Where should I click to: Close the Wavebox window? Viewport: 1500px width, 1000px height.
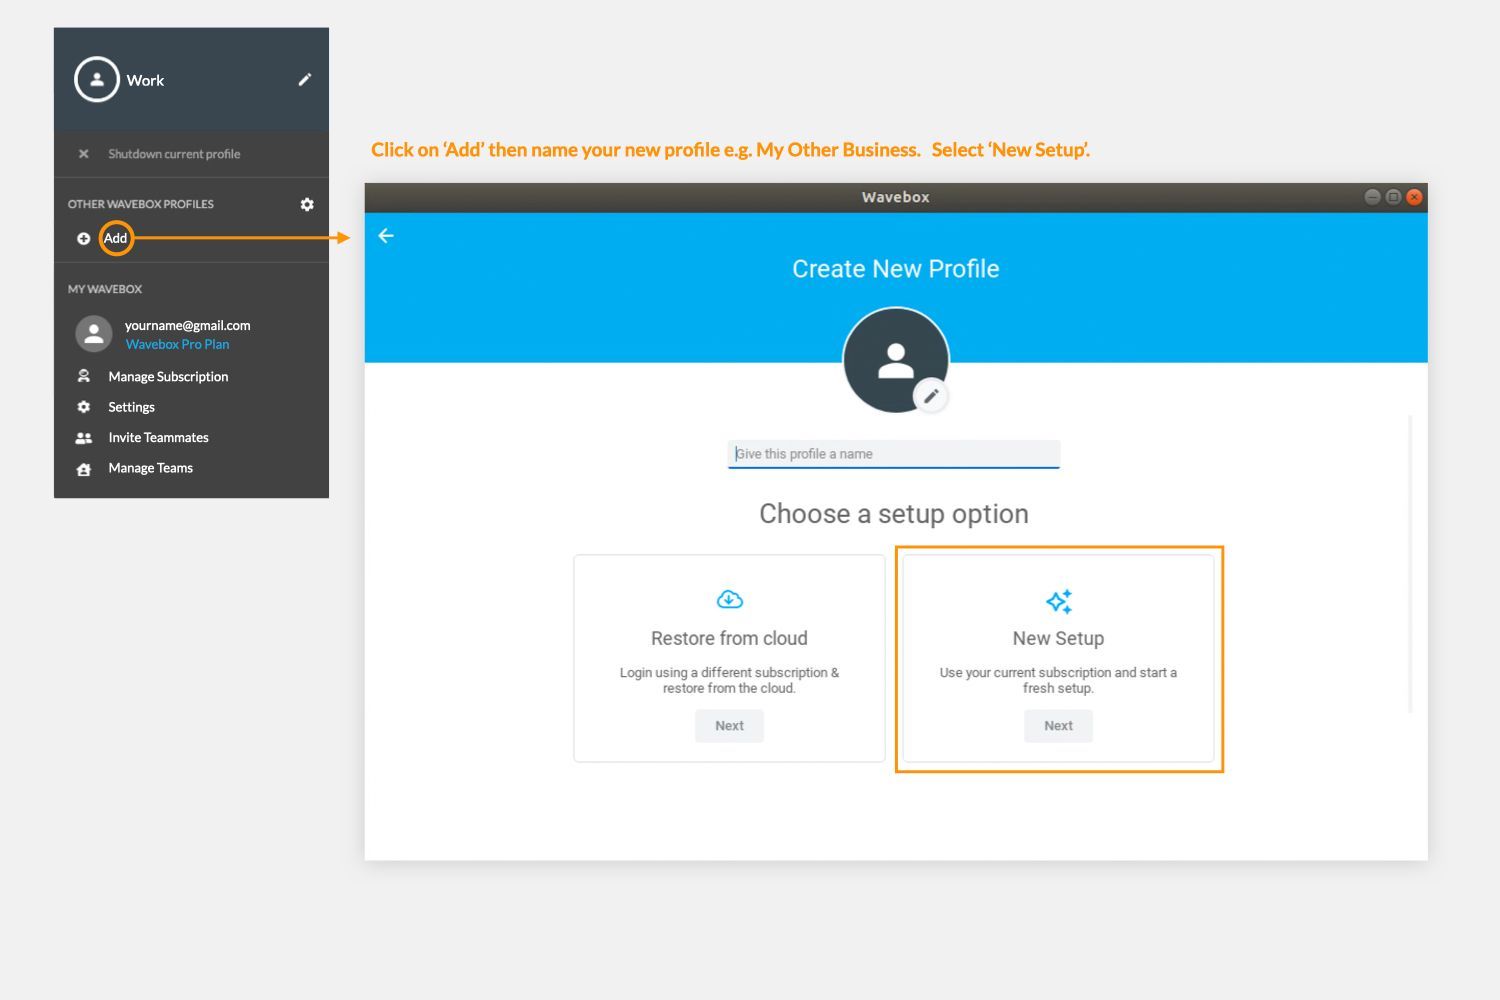(x=1414, y=197)
